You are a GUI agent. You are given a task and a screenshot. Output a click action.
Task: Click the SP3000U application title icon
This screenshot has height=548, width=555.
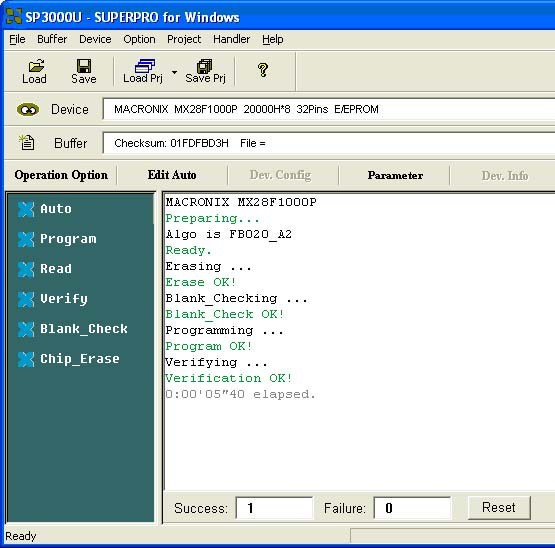tap(14, 17)
